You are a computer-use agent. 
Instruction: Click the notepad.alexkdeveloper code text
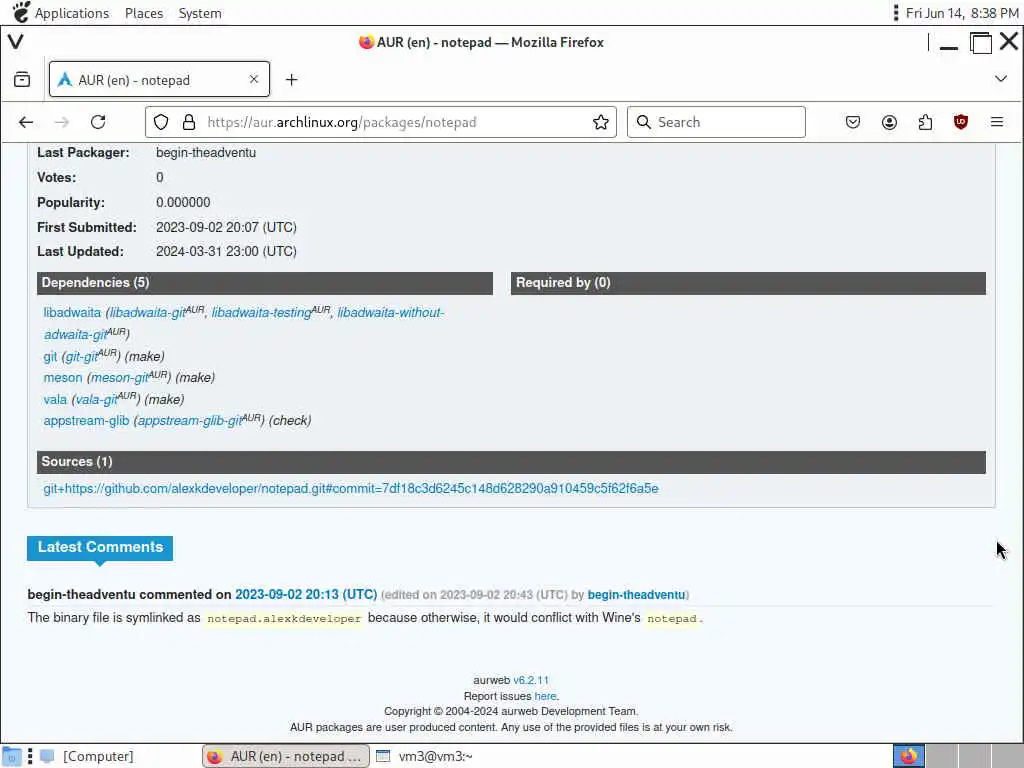pos(284,618)
